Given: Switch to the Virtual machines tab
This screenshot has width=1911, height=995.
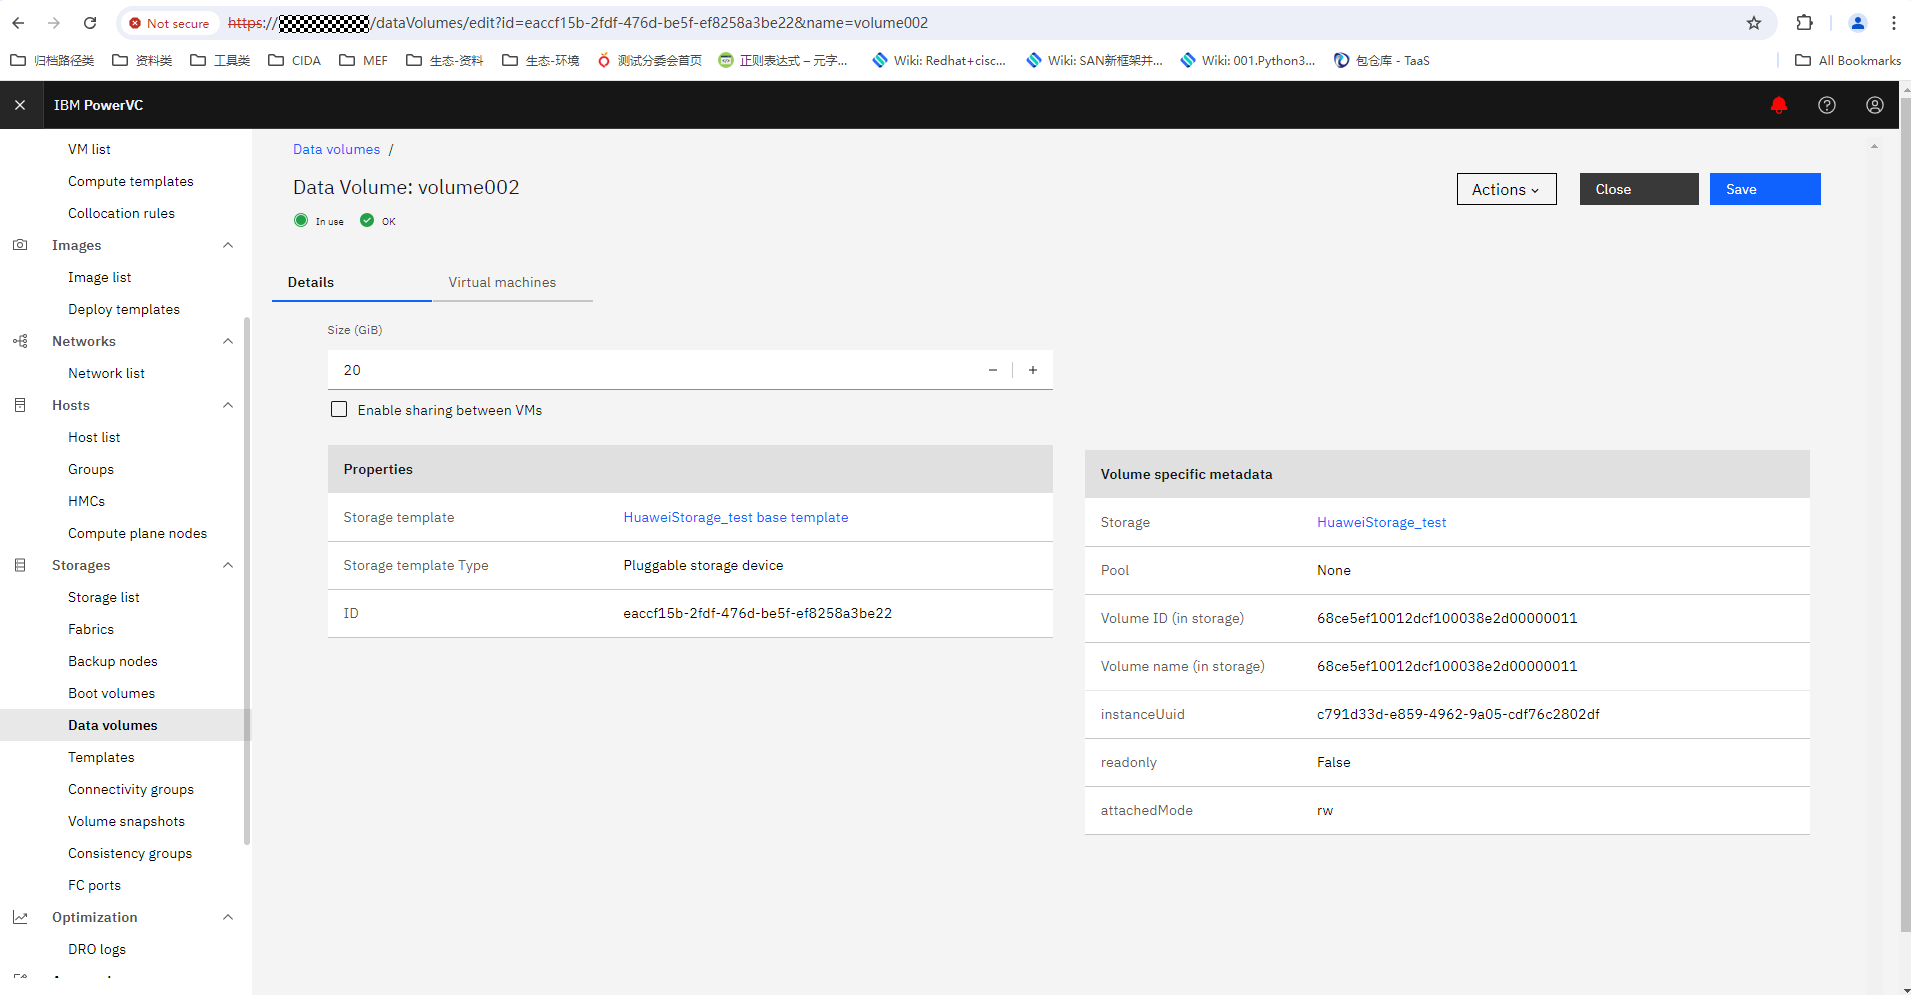Looking at the screenshot, I should coord(512,282).
